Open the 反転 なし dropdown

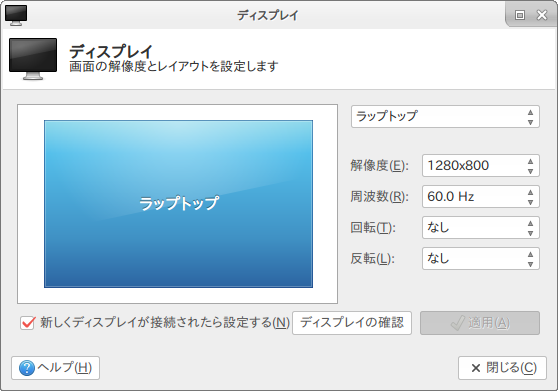481,258
